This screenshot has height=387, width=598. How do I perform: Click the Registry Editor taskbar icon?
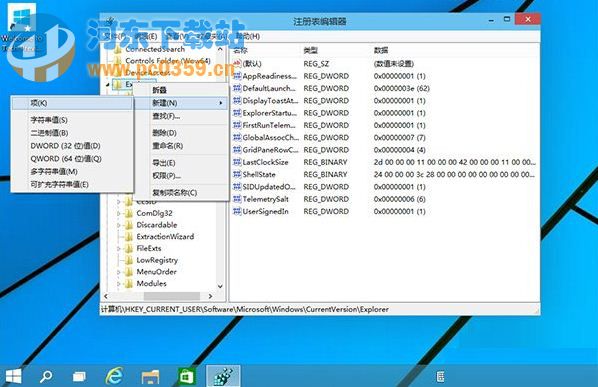(223, 376)
